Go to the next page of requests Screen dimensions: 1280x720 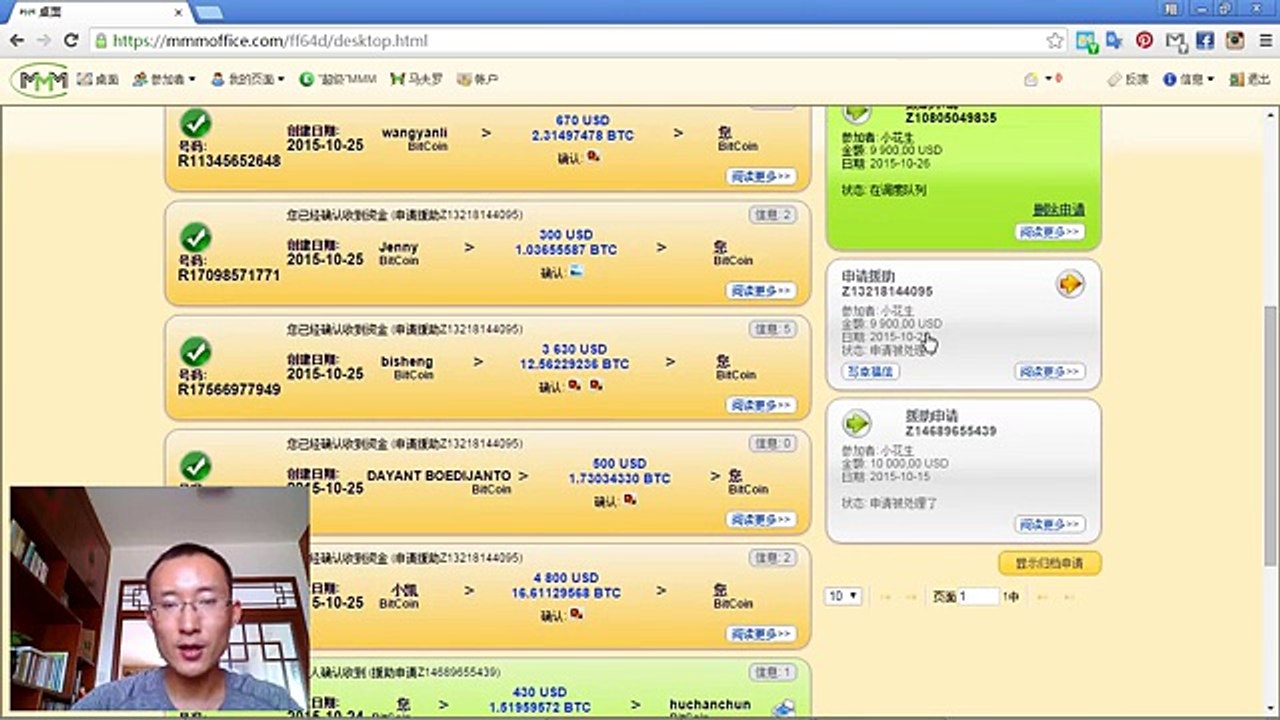click(1042, 597)
